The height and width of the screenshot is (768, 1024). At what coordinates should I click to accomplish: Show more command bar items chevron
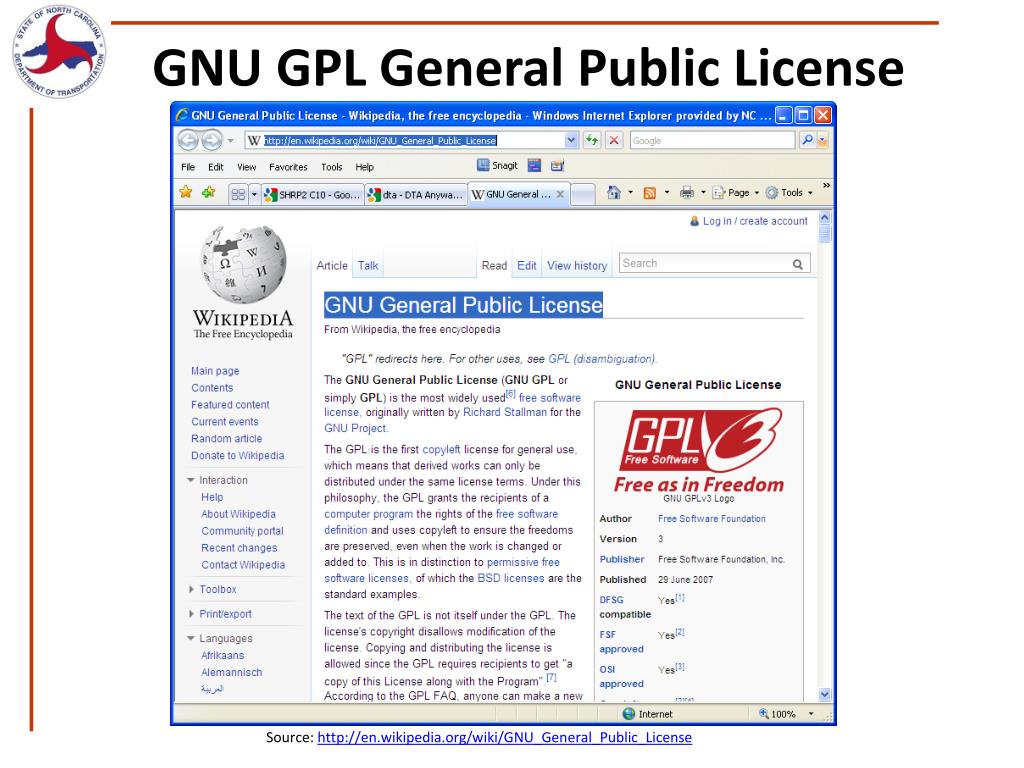[826, 186]
